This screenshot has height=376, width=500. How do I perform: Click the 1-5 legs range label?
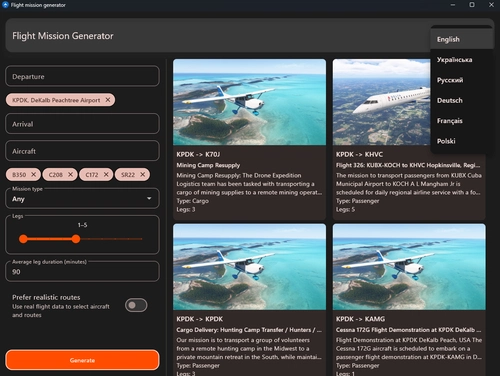click(82, 225)
